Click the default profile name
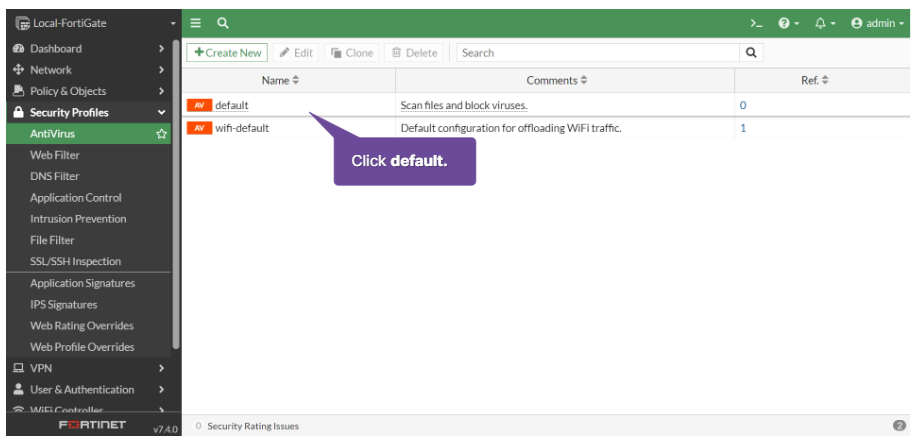The width and height of the screenshot is (919, 448). point(232,106)
